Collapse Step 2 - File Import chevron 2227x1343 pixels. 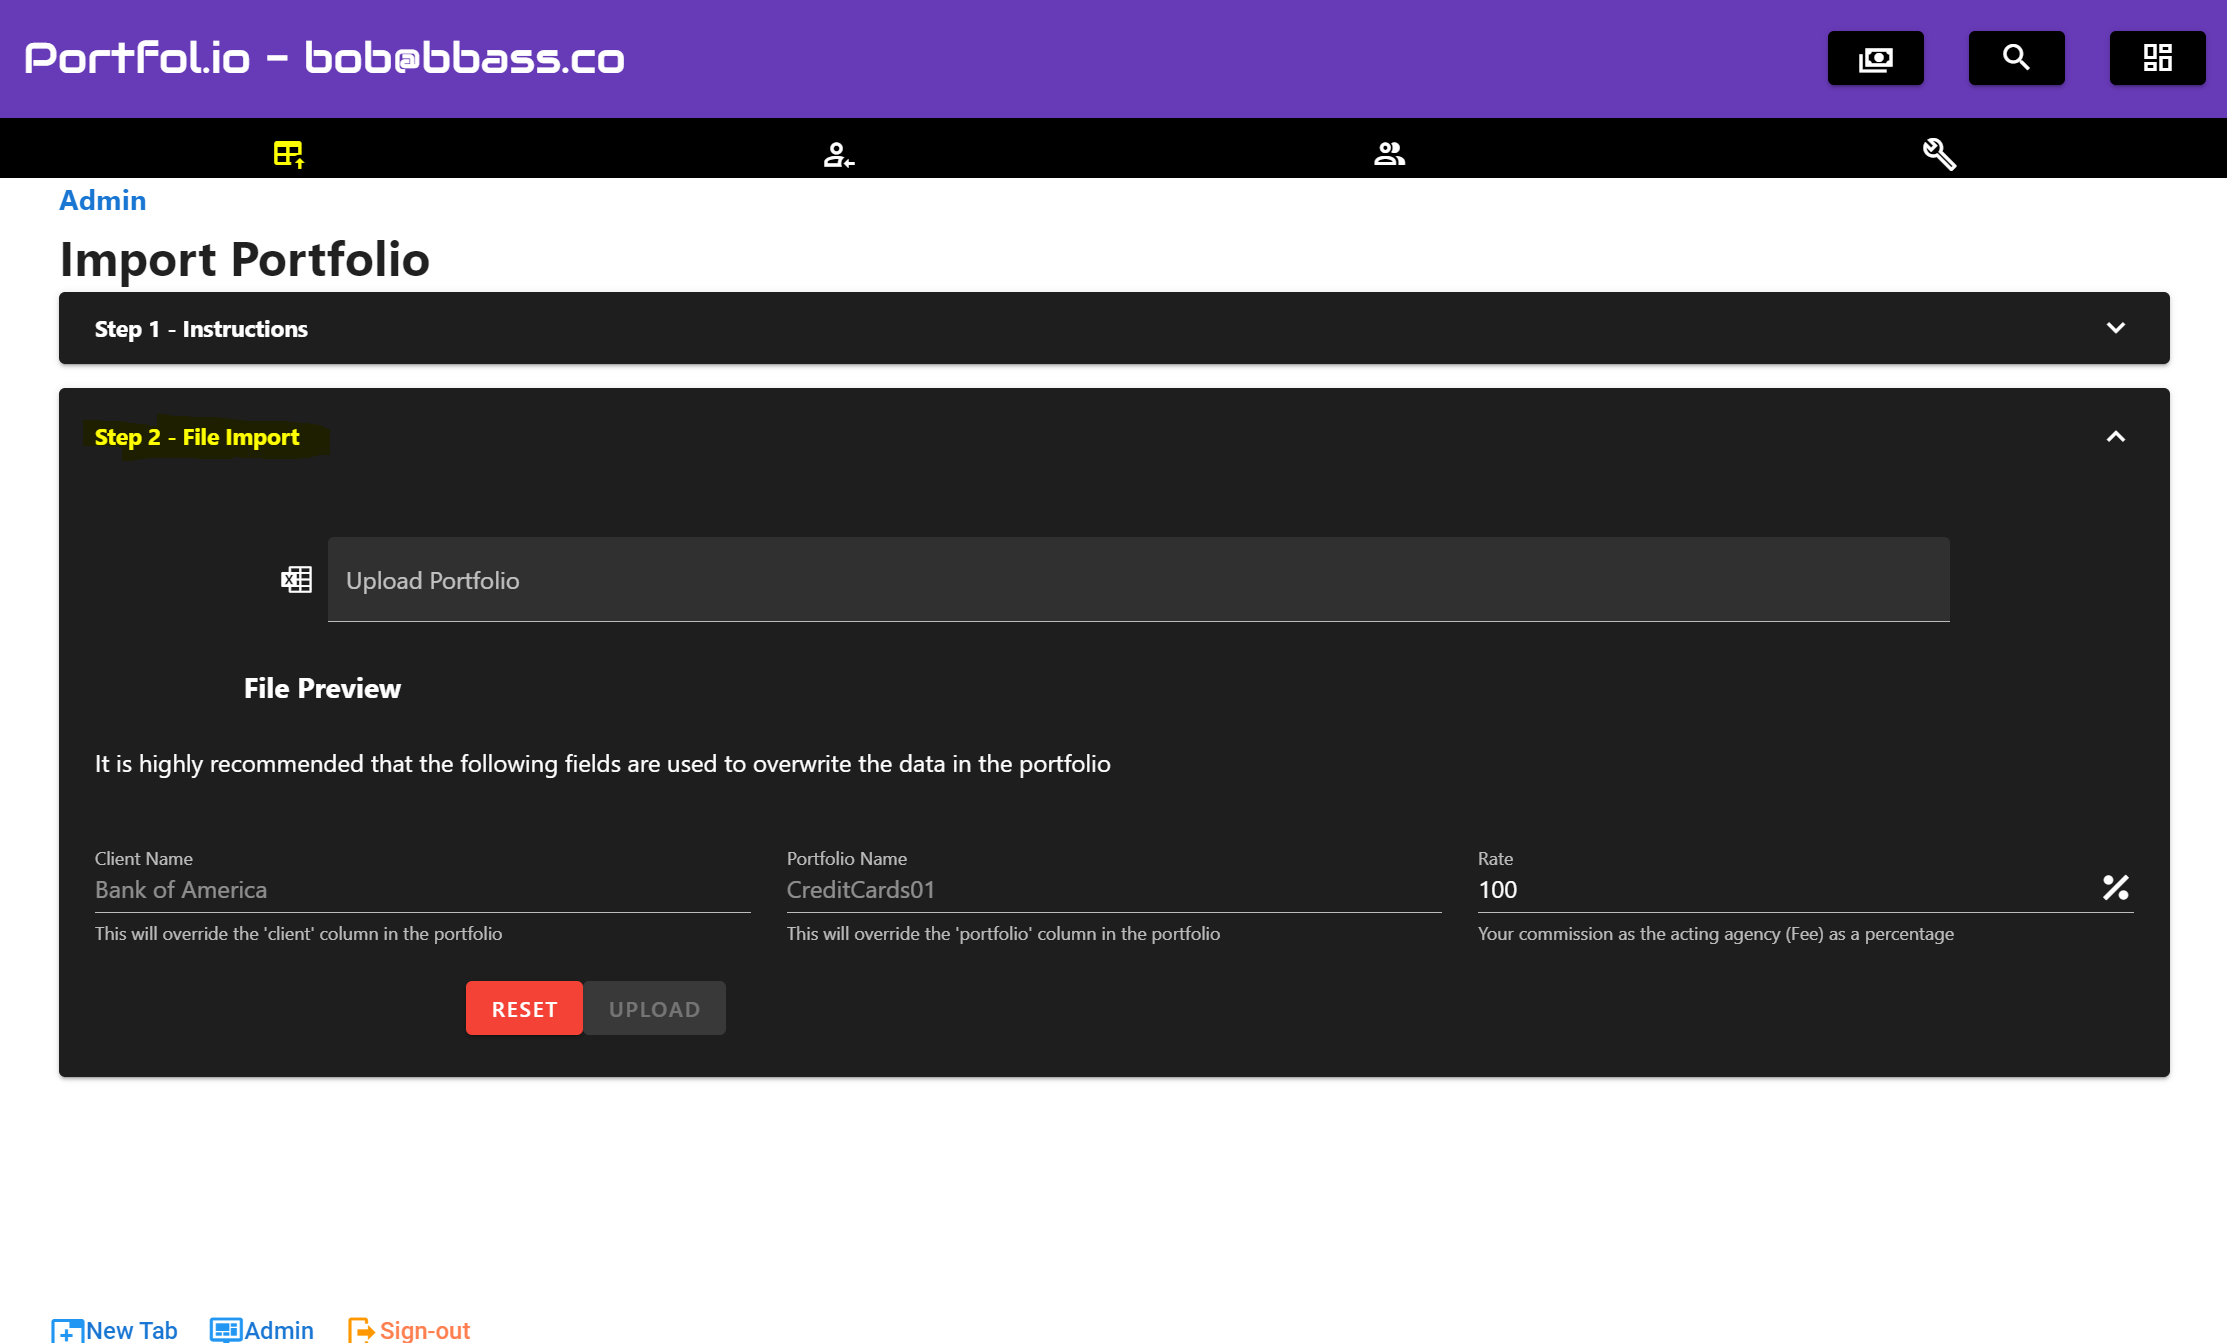2115,437
